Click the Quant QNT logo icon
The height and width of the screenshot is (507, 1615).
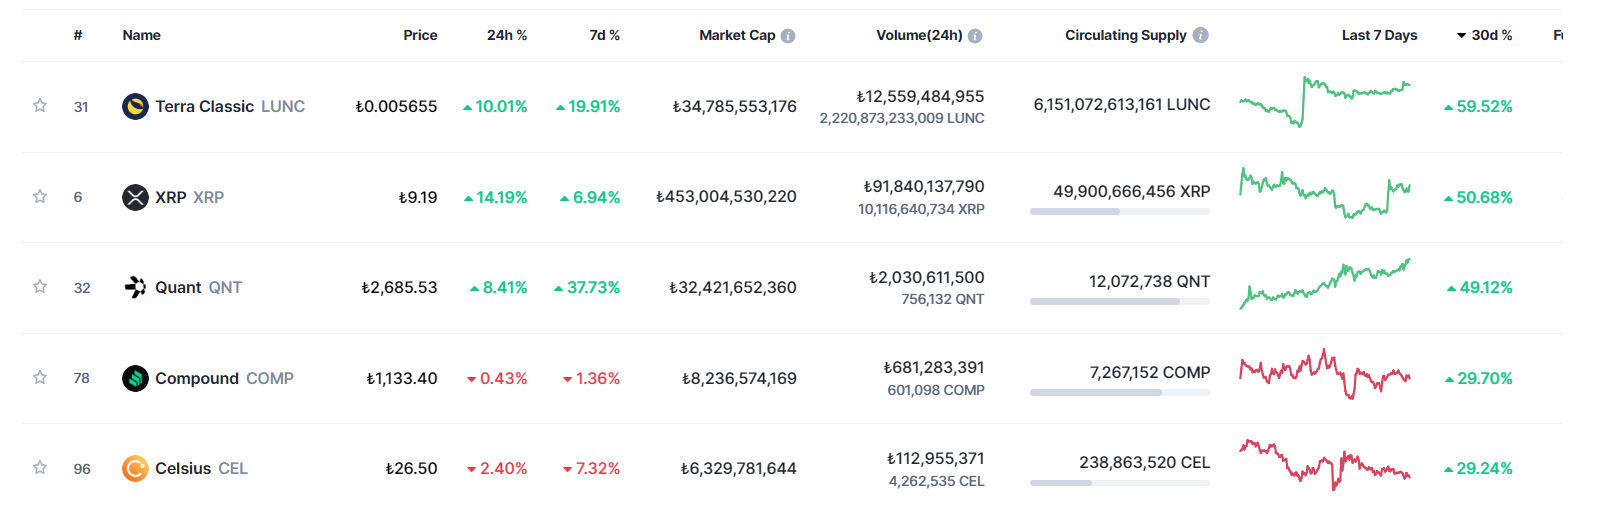(135, 288)
